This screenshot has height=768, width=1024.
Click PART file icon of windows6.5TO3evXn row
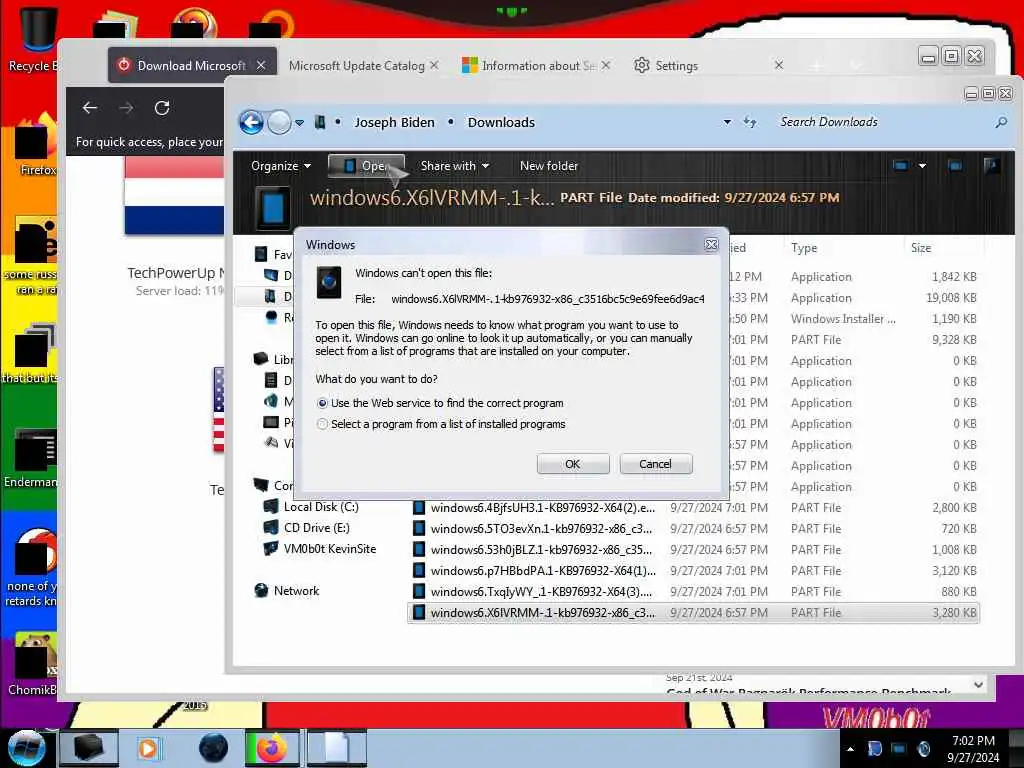(419, 528)
